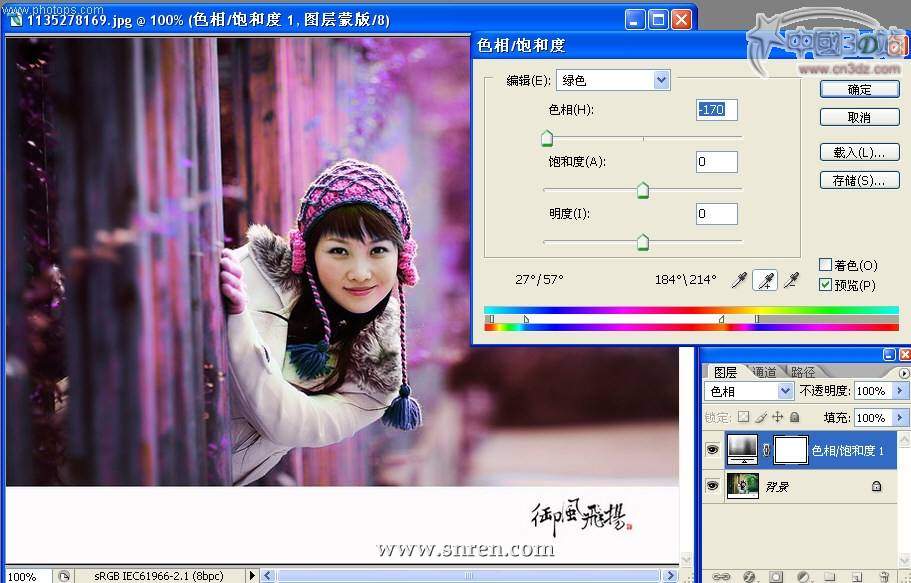Create new fill or adjustment layer
This screenshot has width=911, height=583.
[x=804, y=577]
